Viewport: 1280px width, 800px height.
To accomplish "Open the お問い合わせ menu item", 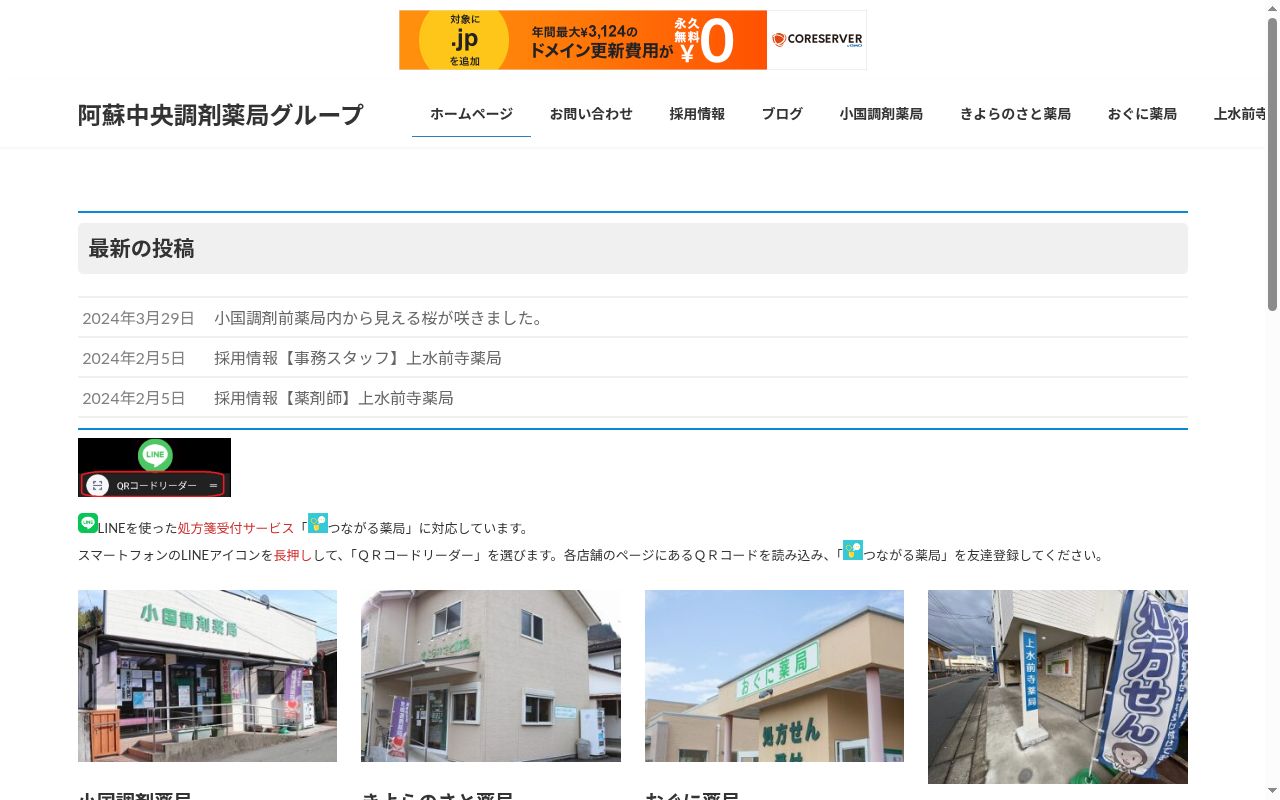I will point(591,114).
